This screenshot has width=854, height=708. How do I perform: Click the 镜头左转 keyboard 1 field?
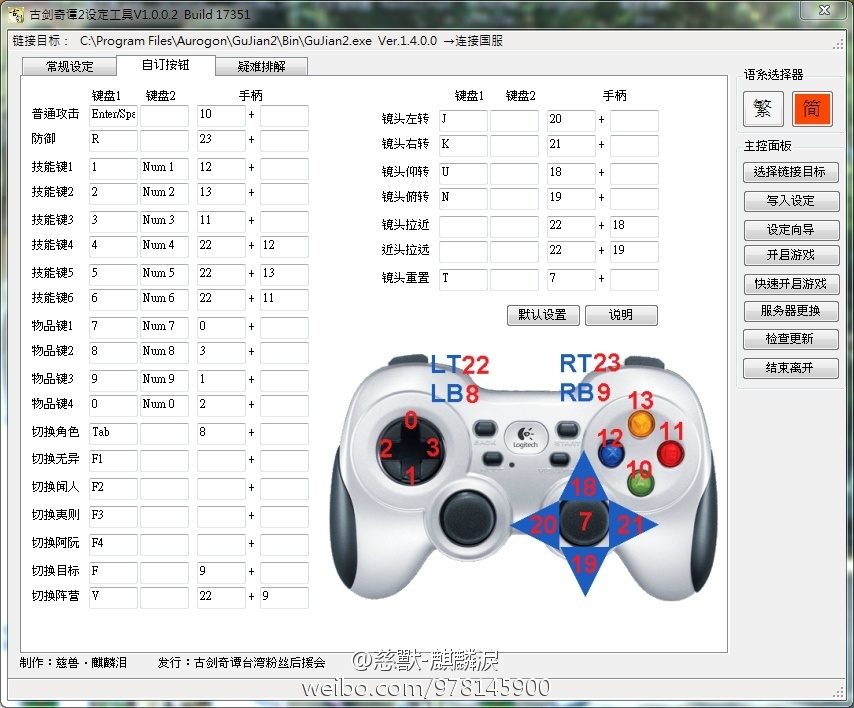[x=463, y=120]
